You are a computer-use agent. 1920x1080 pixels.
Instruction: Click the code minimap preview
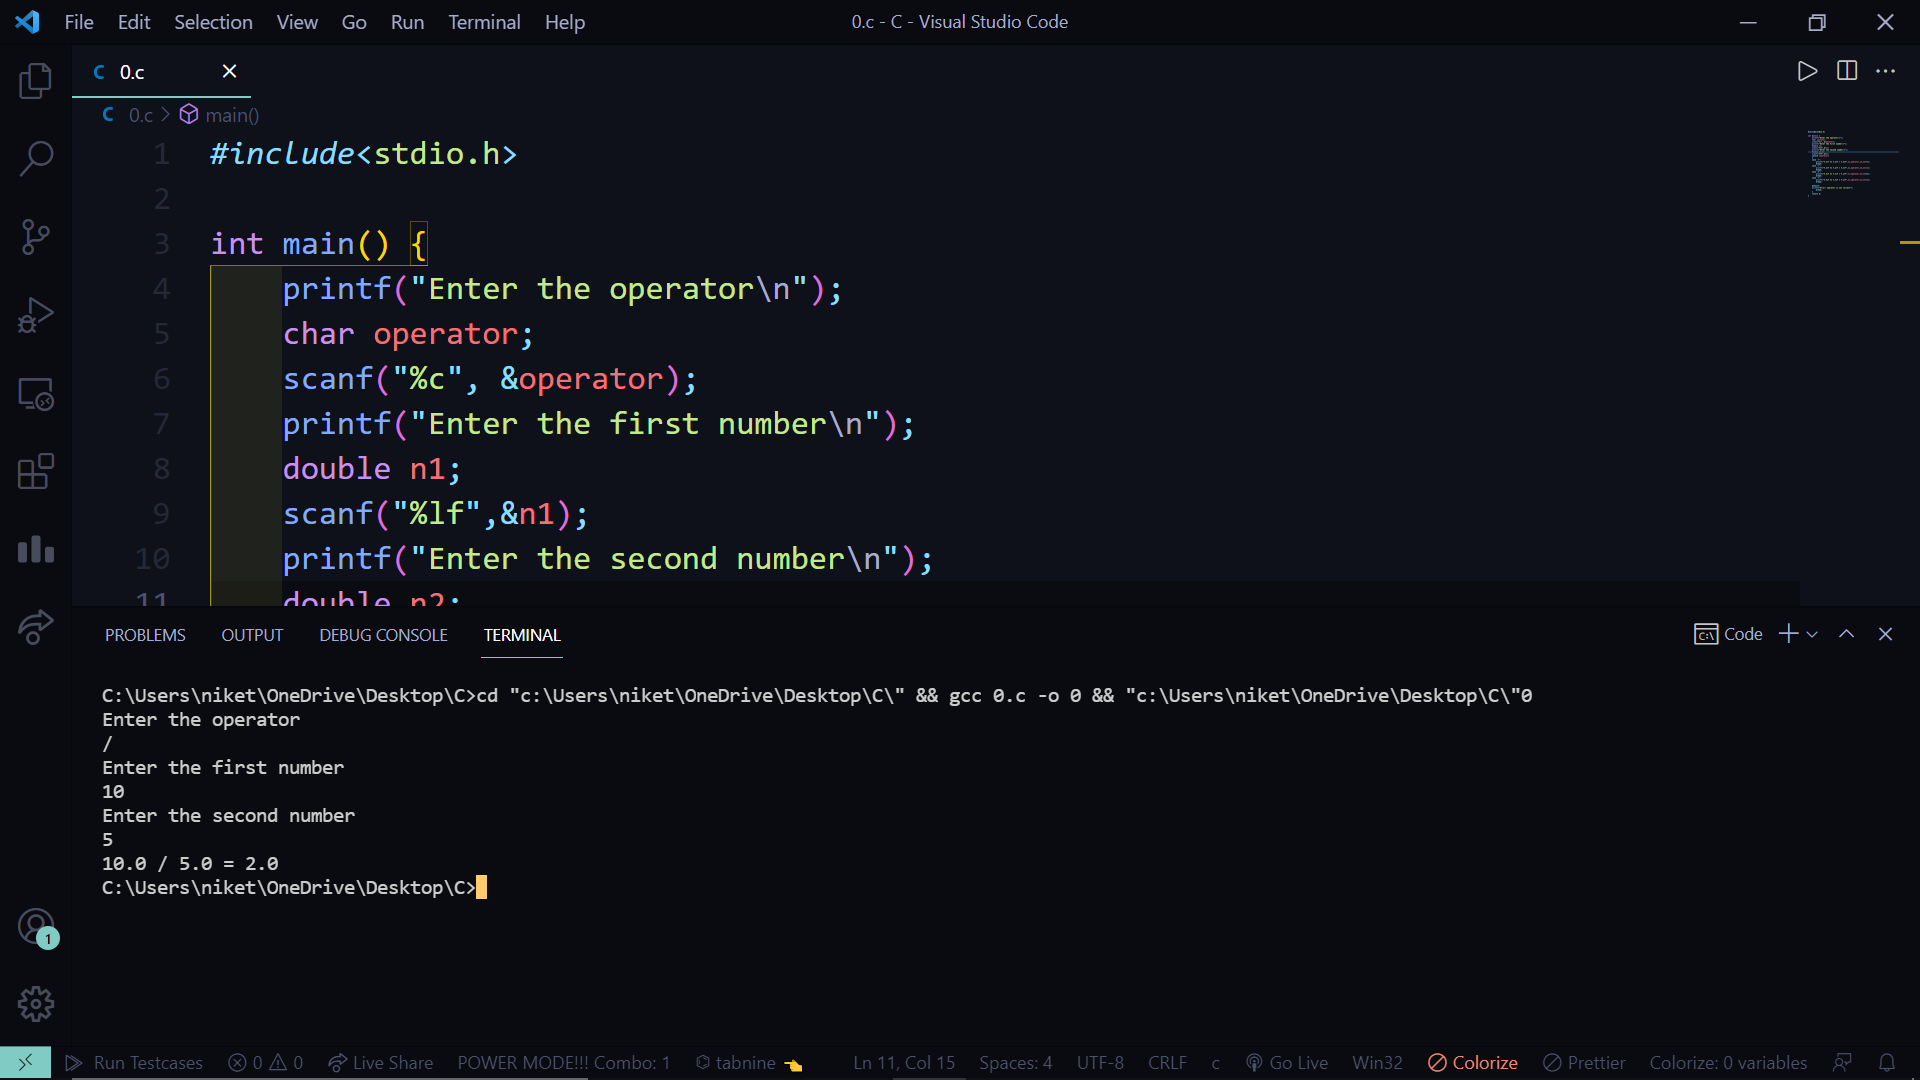[1838, 162]
